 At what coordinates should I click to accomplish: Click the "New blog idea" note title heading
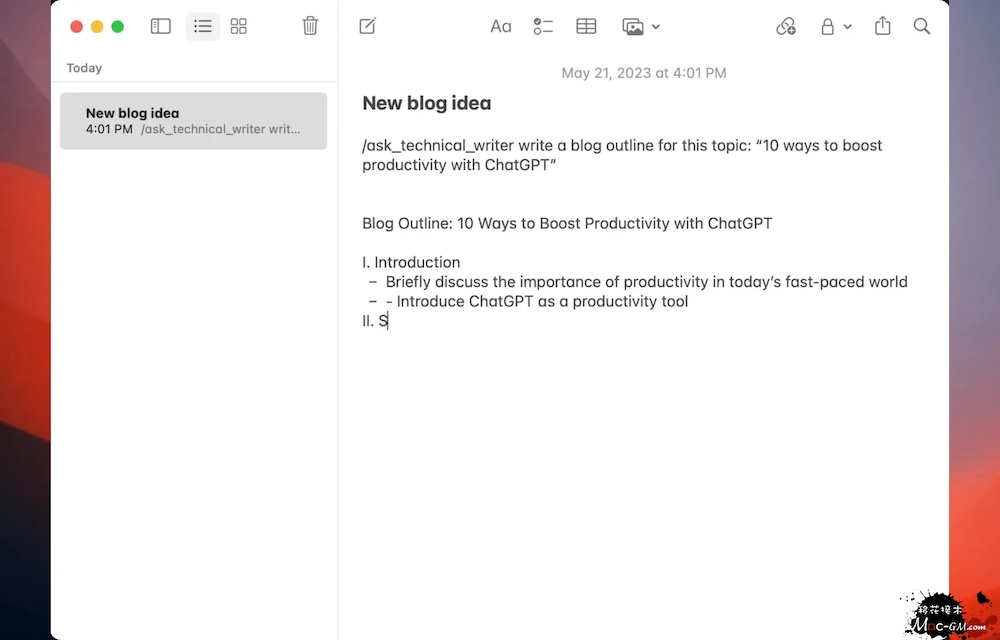(427, 103)
